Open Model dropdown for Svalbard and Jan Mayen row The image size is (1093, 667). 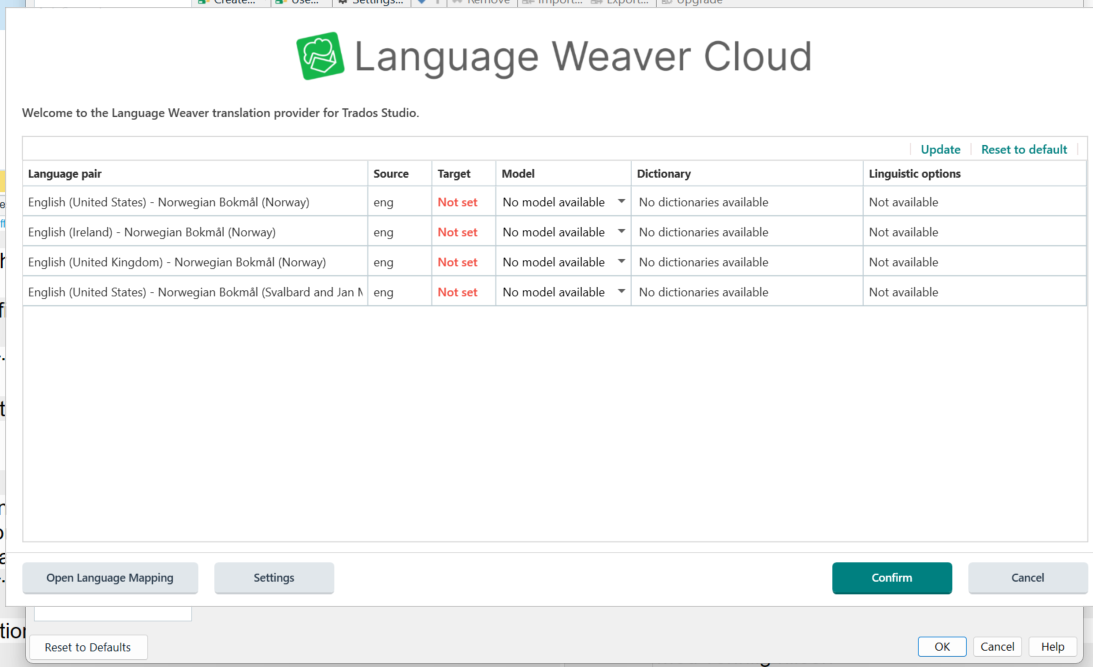coord(563,292)
